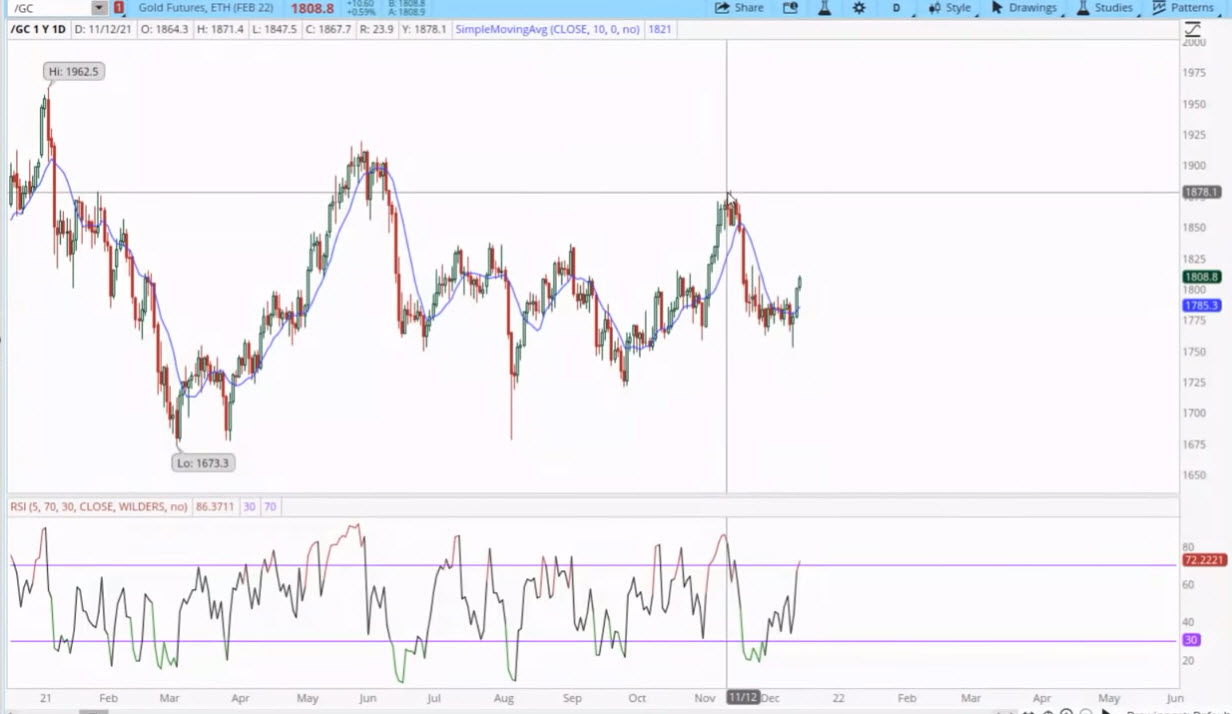Click the Hi: 1962.5 price bubble

coord(74,72)
